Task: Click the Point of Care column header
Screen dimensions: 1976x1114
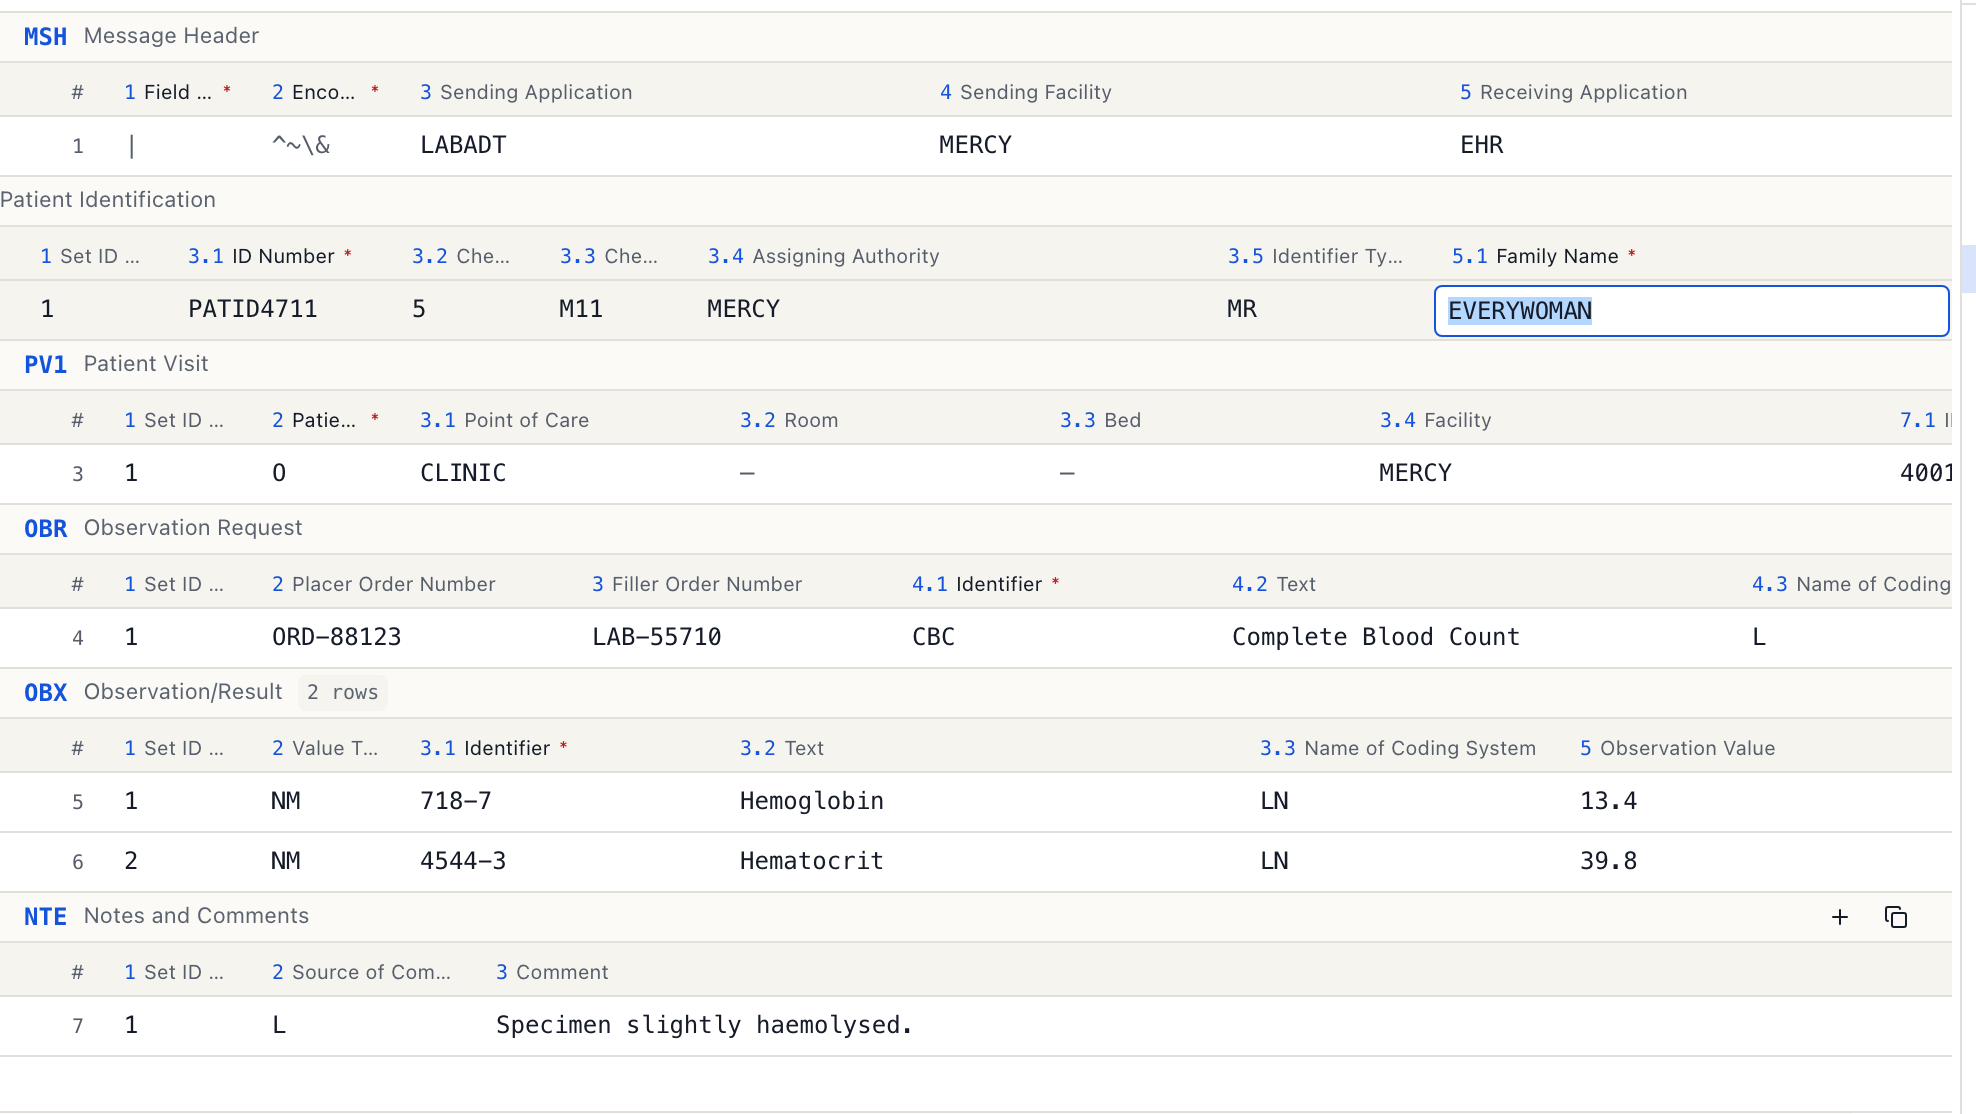Action: click(504, 420)
